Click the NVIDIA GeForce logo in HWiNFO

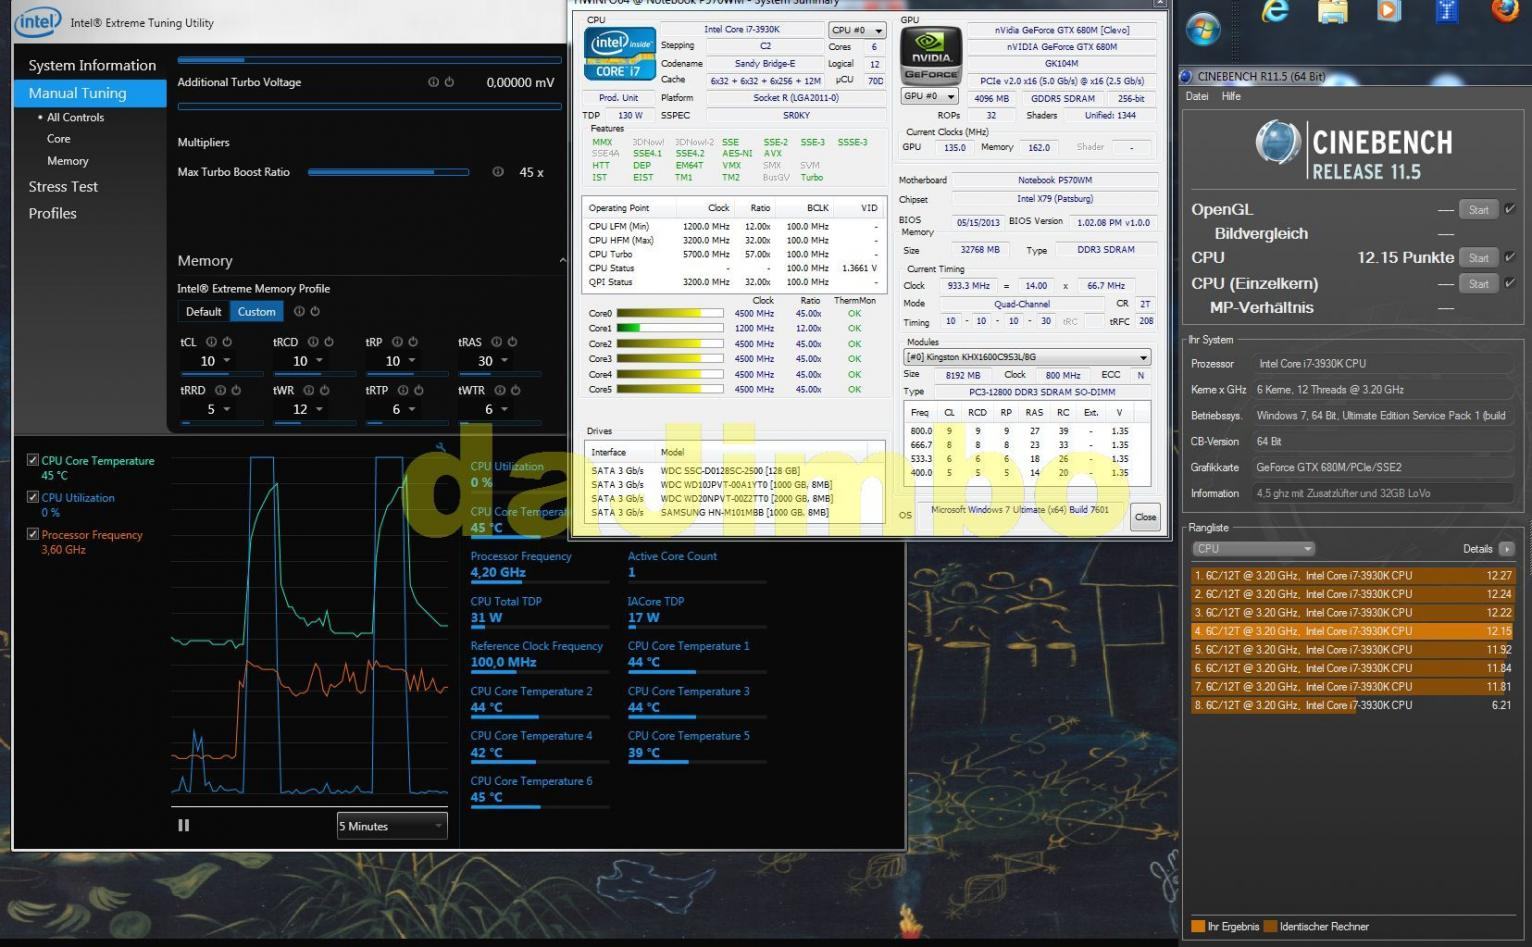pos(931,55)
